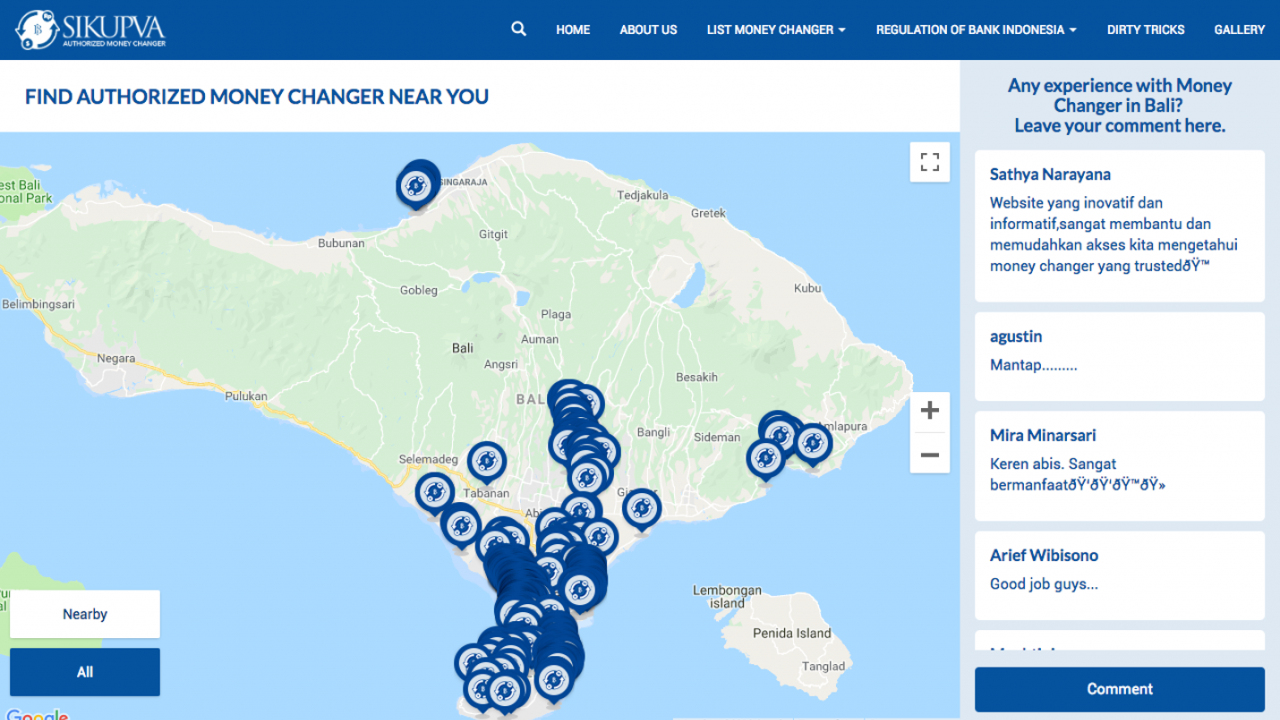Show All money changers
Screen dimensions: 1280x720
click(85, 672)
